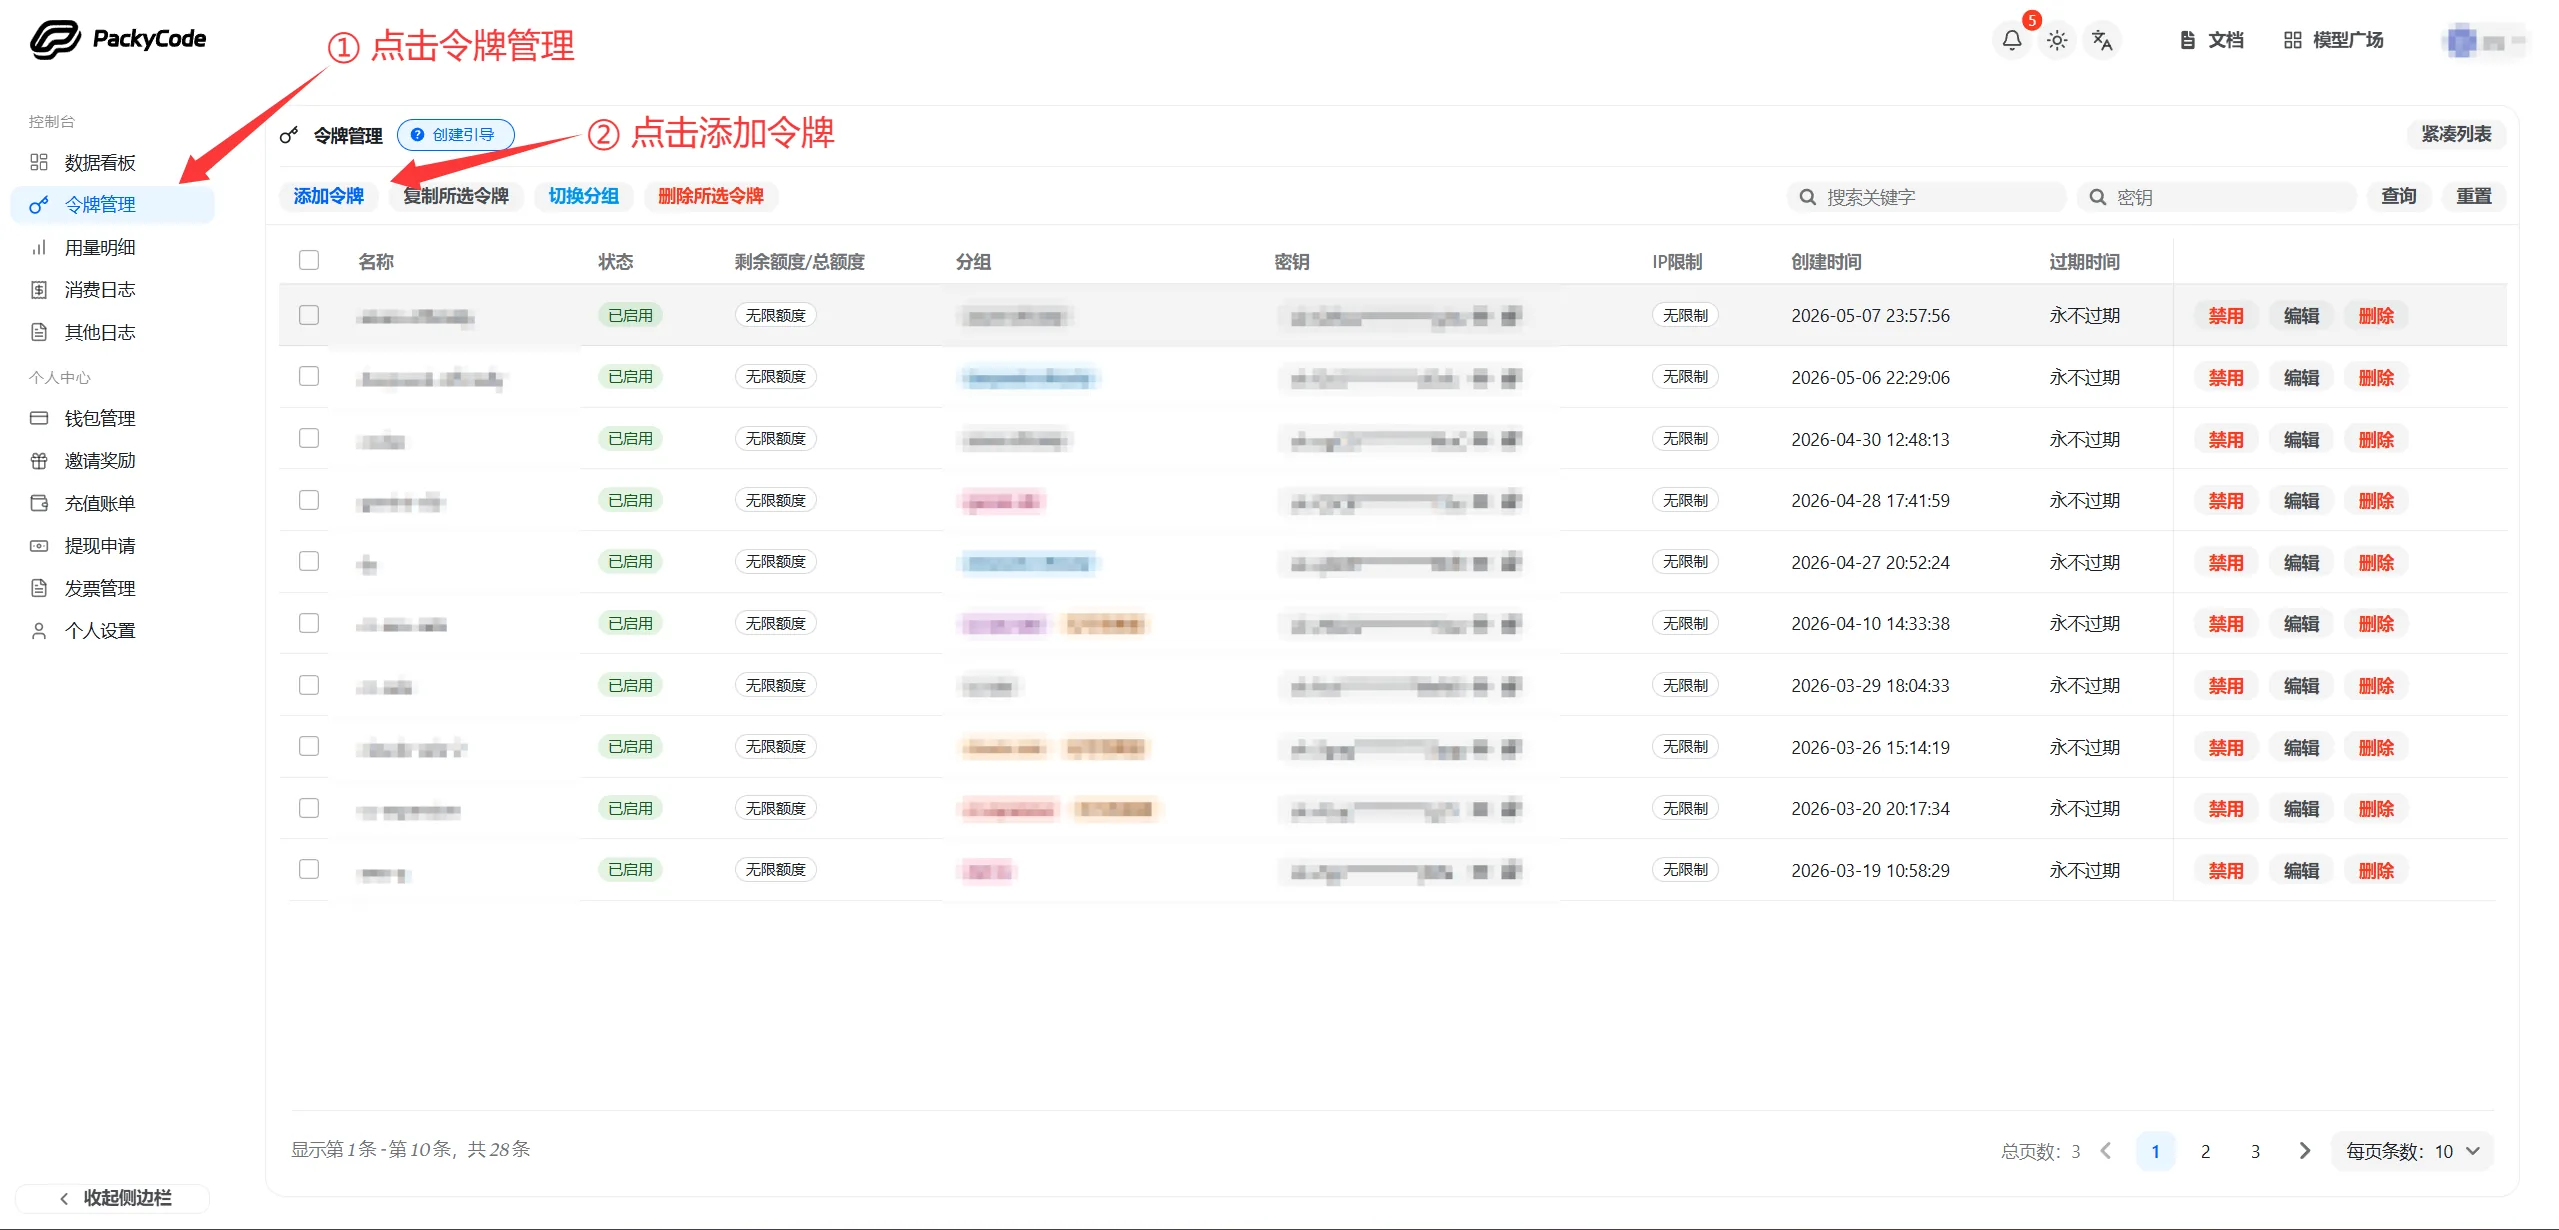This screenshot has height=1230, width=2559.
Task: Click the 个人设置 person icon
Action: coord(39,631)
